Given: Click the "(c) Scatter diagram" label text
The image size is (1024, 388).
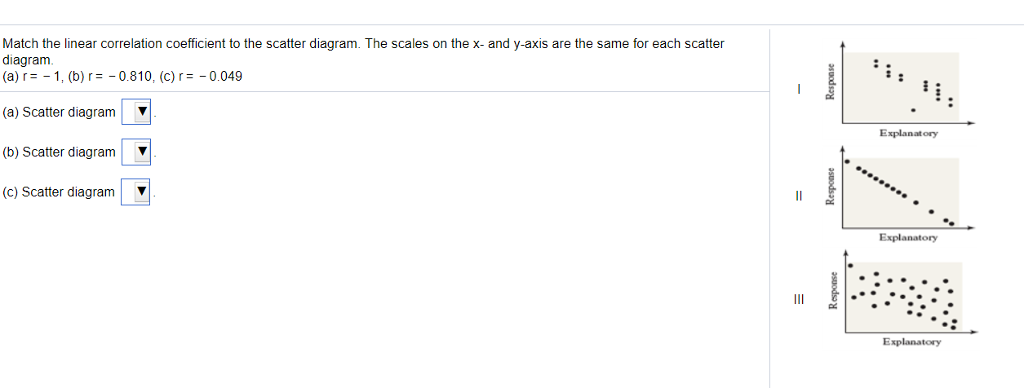Looking at the screenshot, I should (x=59, y=192).
